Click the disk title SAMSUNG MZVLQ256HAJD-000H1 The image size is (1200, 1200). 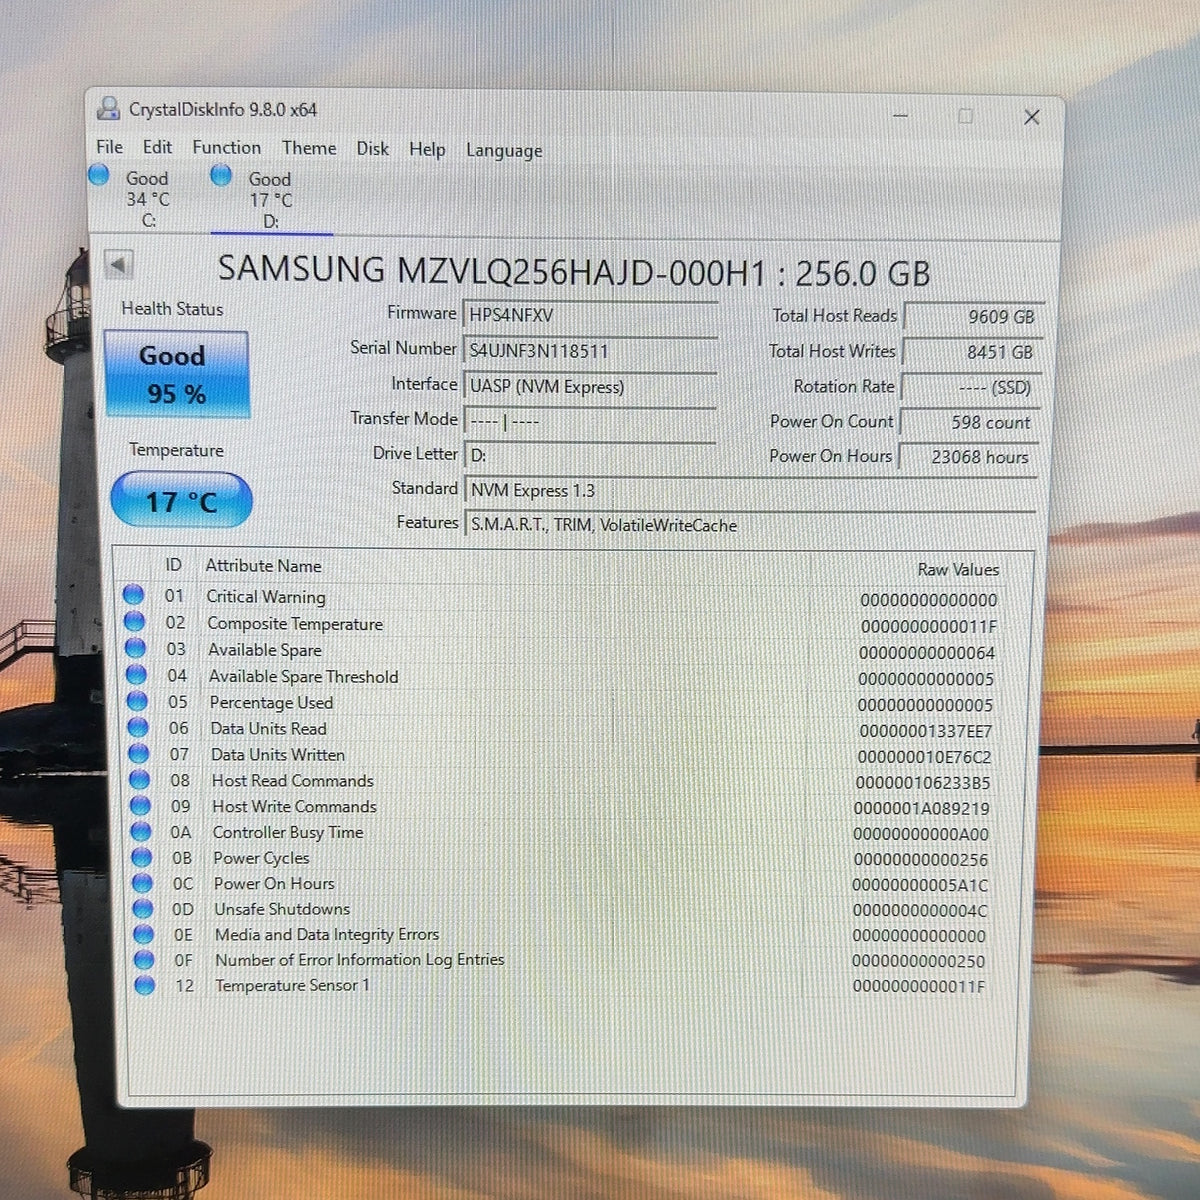click(x=491, y=271)
